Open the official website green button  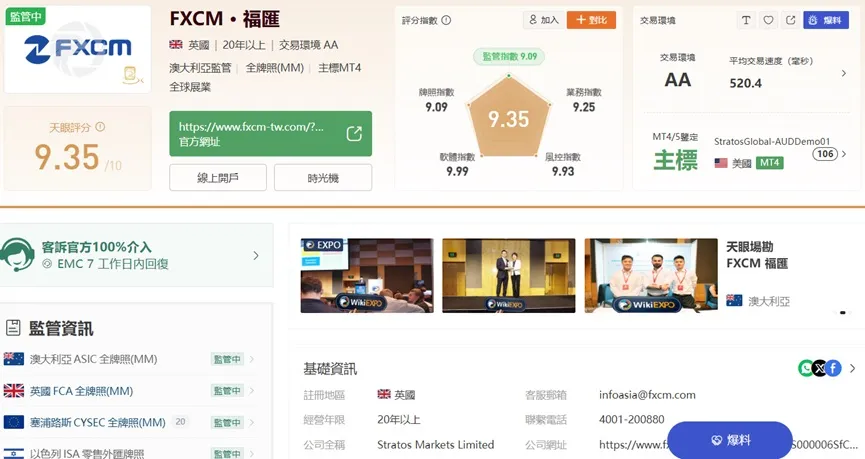point(270,134)
